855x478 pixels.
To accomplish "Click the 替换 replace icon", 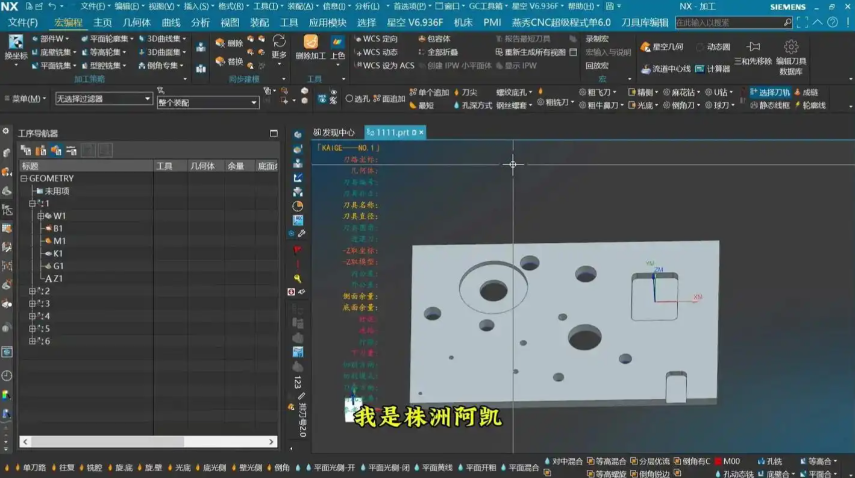I will tap(220, 61).
